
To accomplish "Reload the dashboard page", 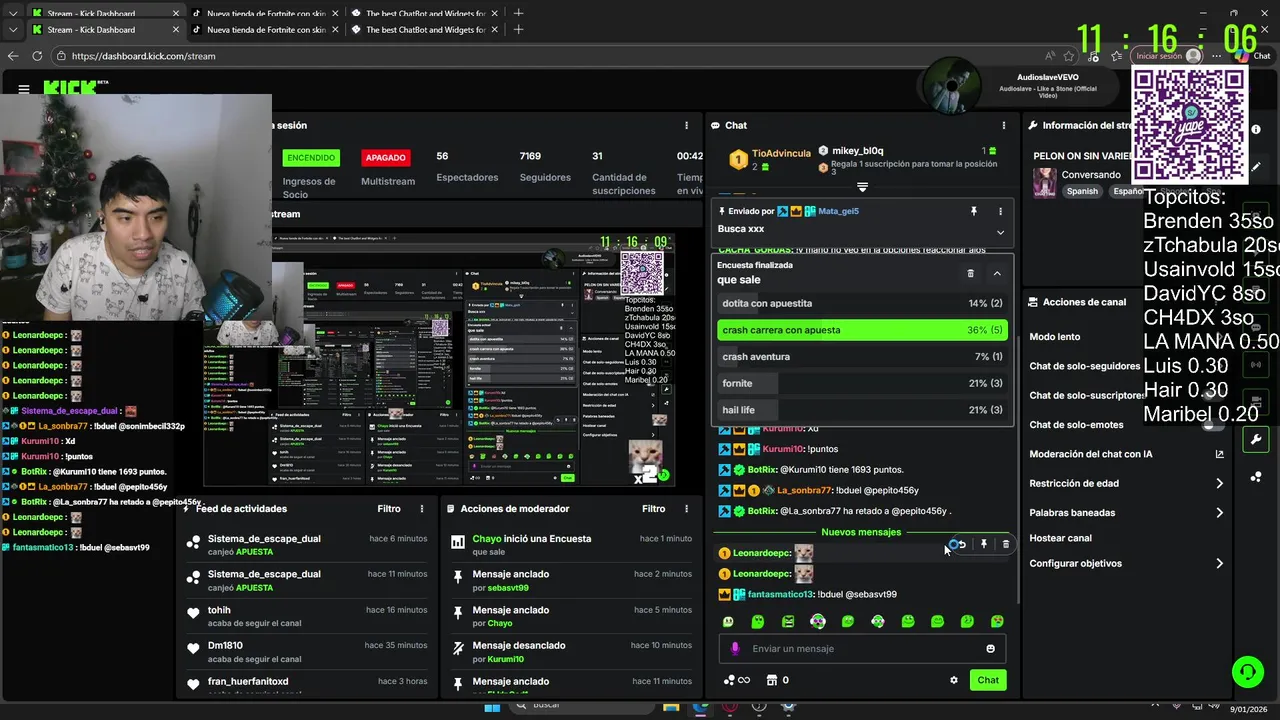I will [x=37, y=56].
